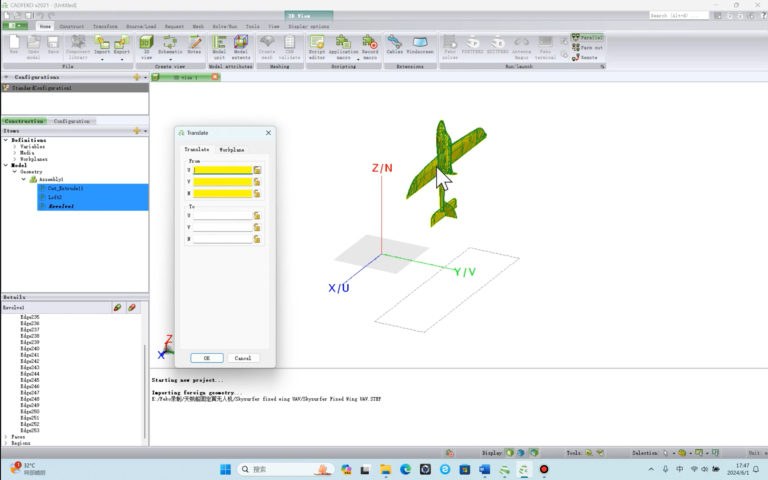This screenshot has width=768, height=480.
Task: Click the New model icon
Action: (14, 45)
